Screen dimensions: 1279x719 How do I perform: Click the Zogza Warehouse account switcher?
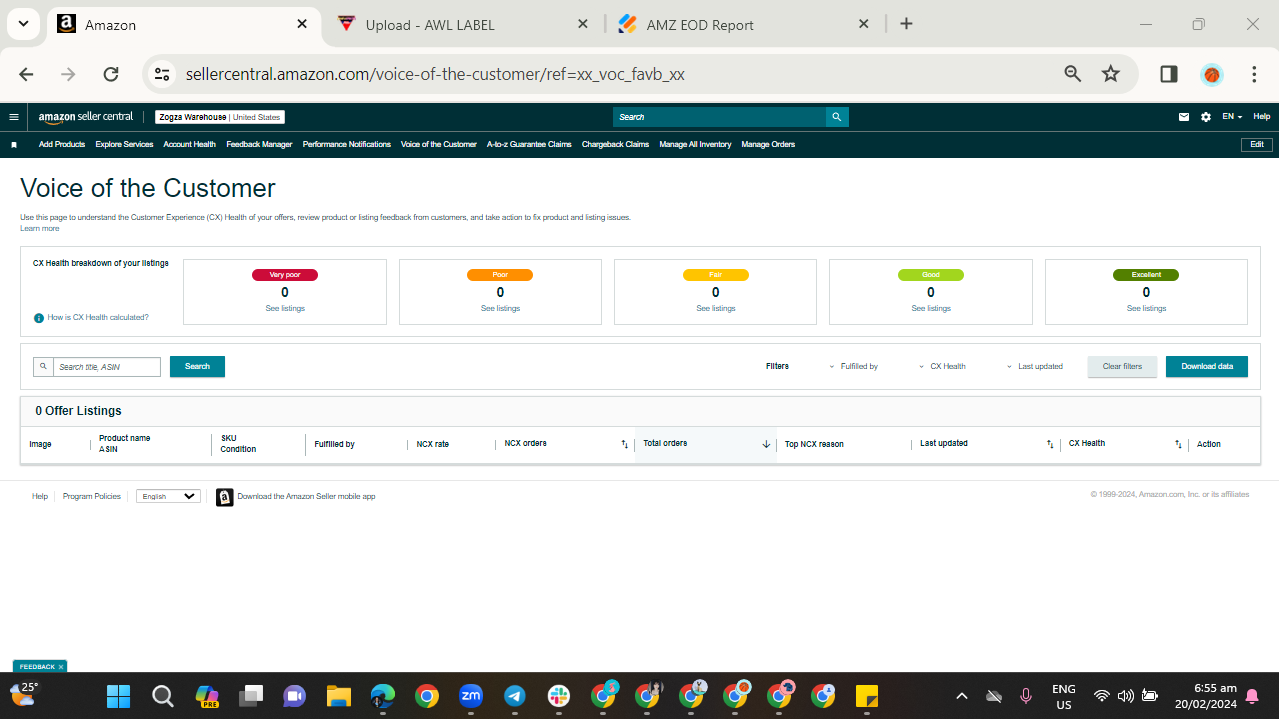tap(220, 117)
